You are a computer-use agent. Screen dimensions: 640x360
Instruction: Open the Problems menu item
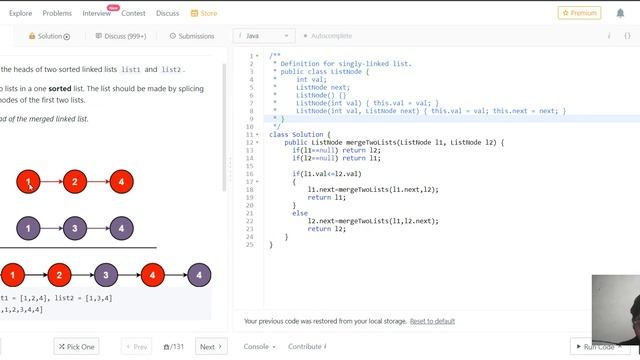pos(57,13)
